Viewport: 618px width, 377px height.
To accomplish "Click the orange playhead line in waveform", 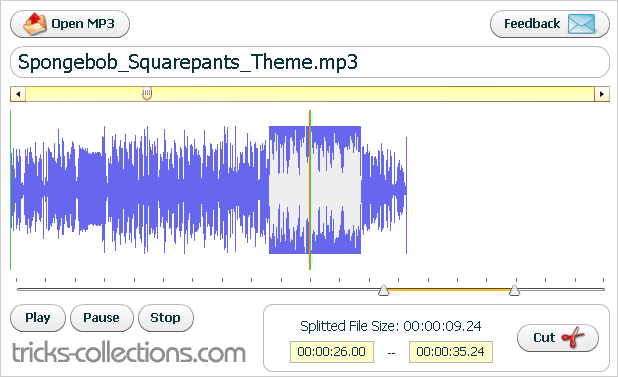I will point(310,190).
